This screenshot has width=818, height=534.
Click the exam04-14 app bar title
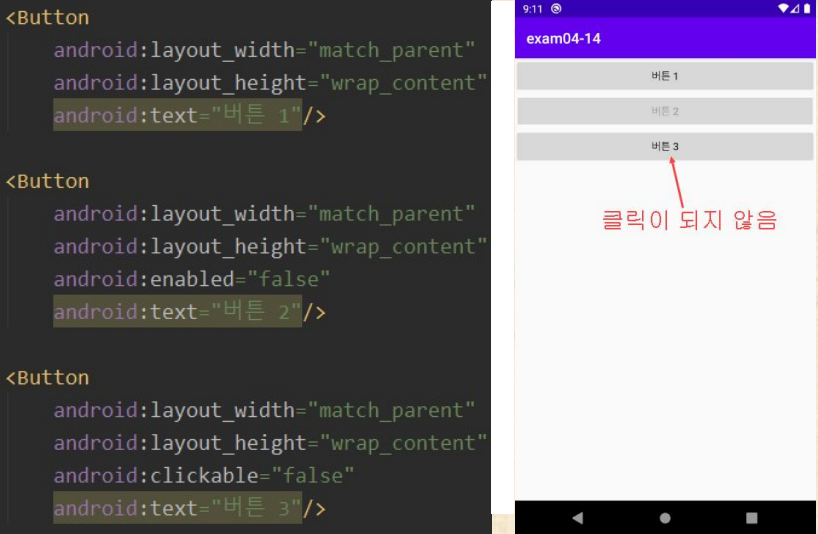click(563, 39)
